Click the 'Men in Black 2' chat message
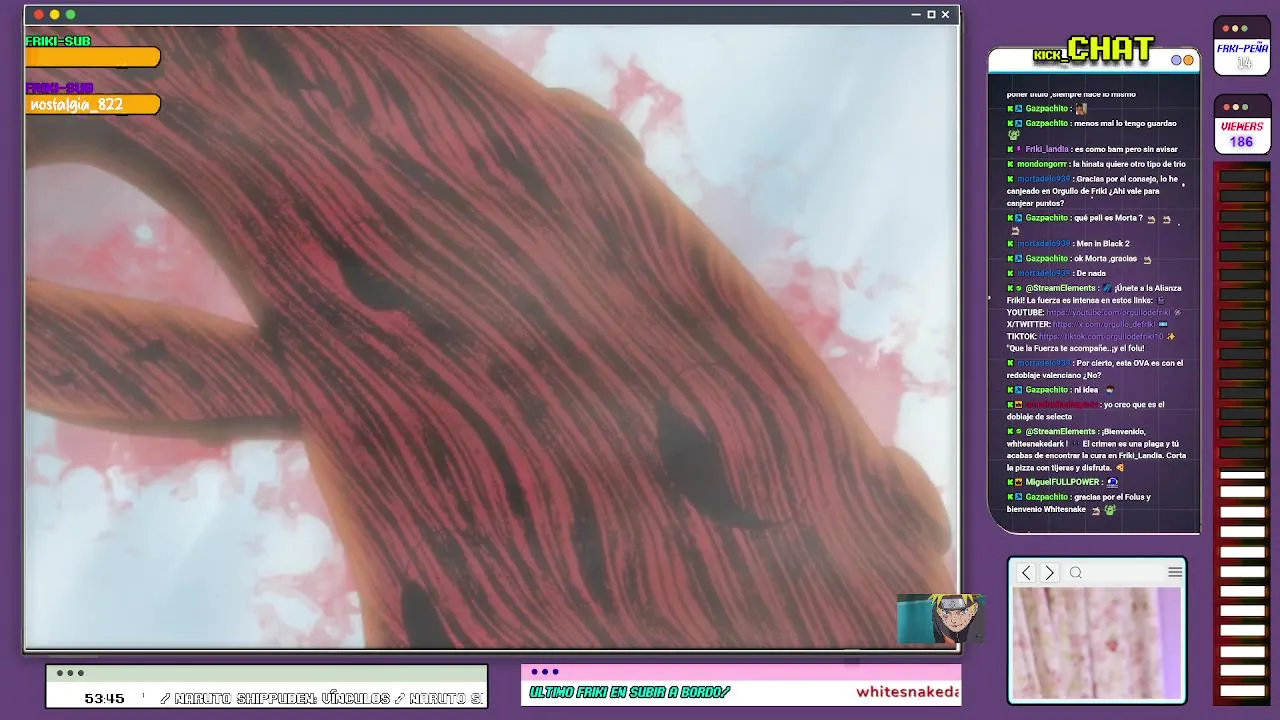 [1103, 243]
